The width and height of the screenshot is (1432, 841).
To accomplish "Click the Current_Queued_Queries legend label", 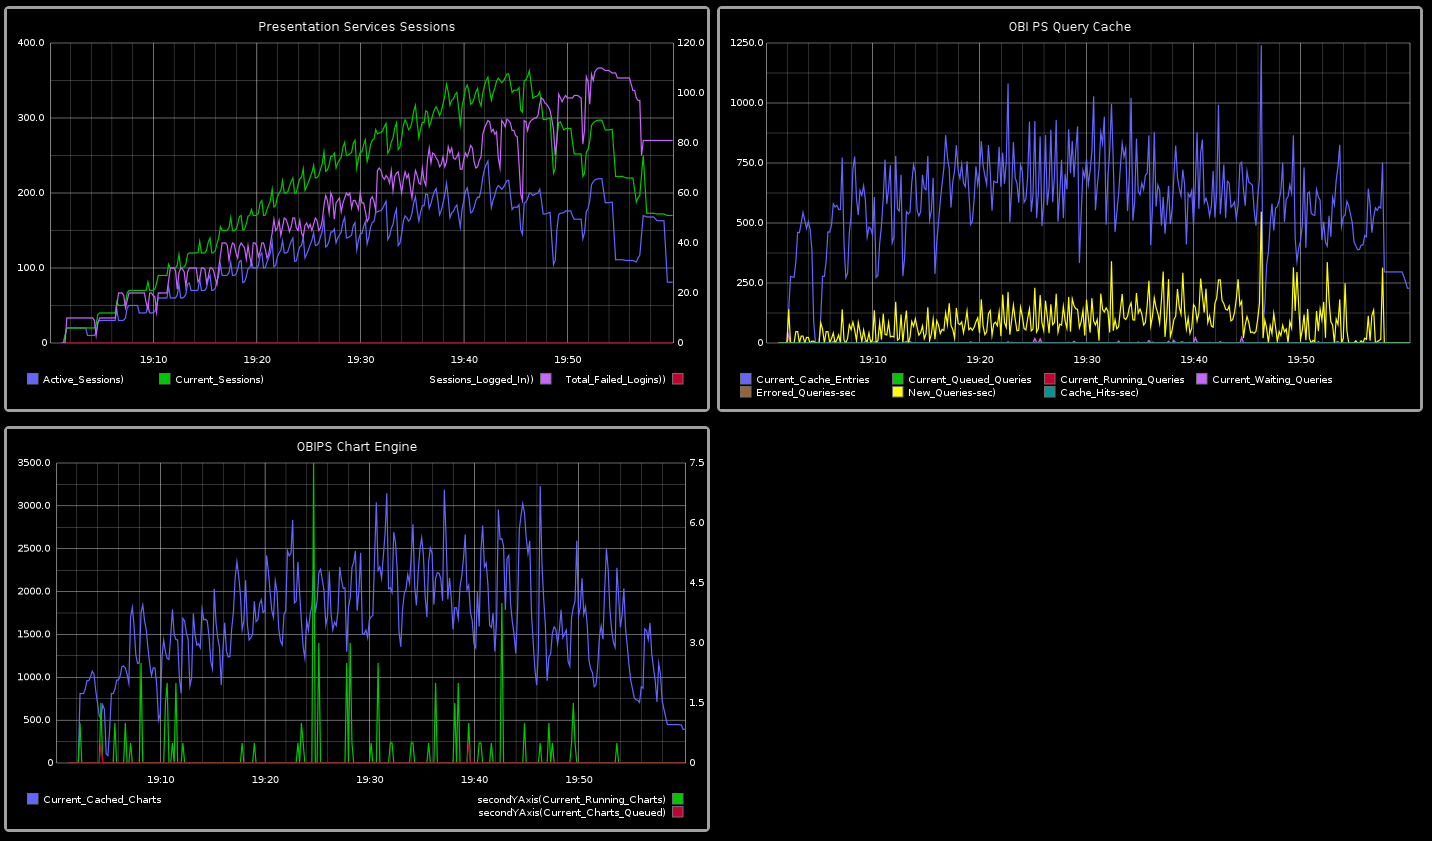I will pos(969,380).
